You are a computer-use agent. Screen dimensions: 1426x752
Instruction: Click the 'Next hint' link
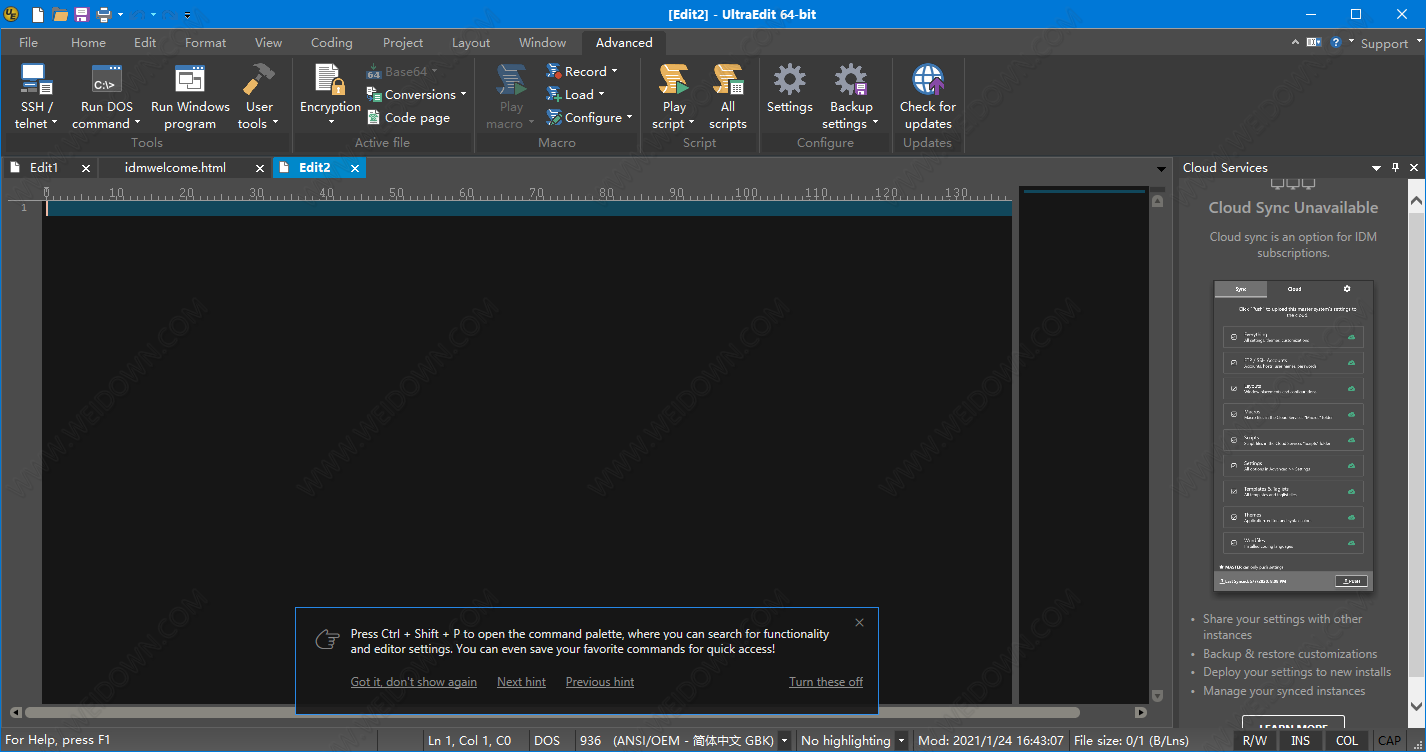pos(521,682)
